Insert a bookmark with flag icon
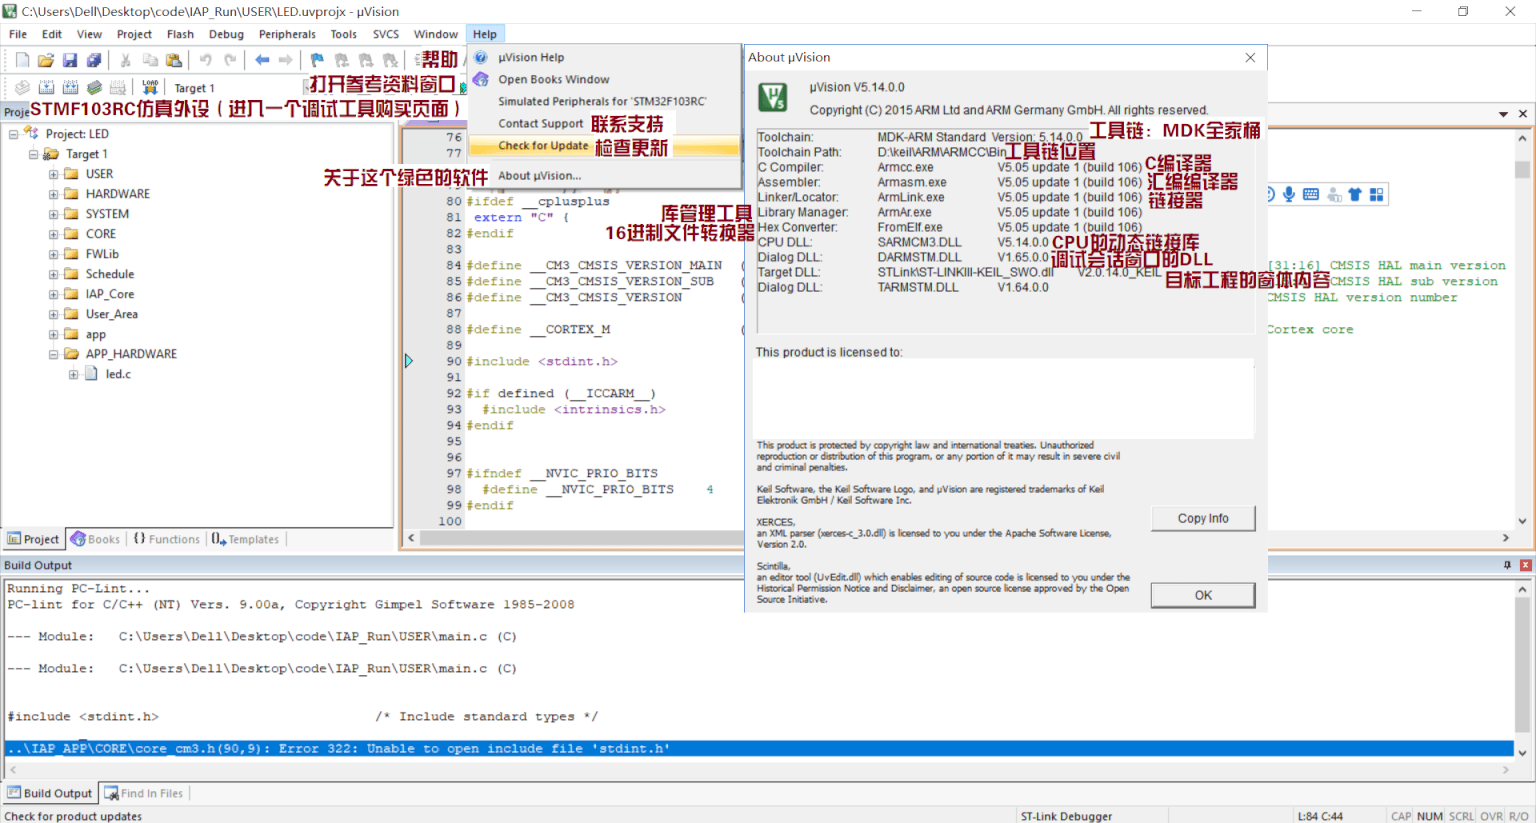 (317, 61)
